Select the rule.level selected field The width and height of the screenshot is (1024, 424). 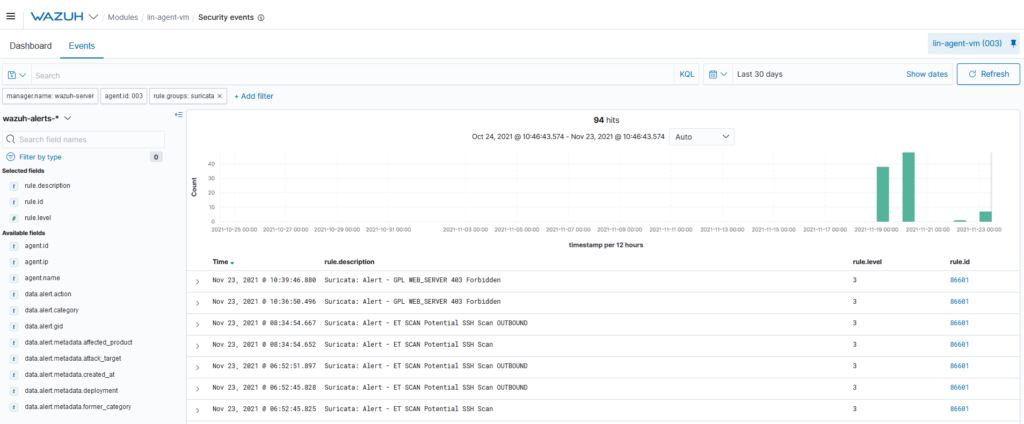pyautogui.click(x=37, y=218)
